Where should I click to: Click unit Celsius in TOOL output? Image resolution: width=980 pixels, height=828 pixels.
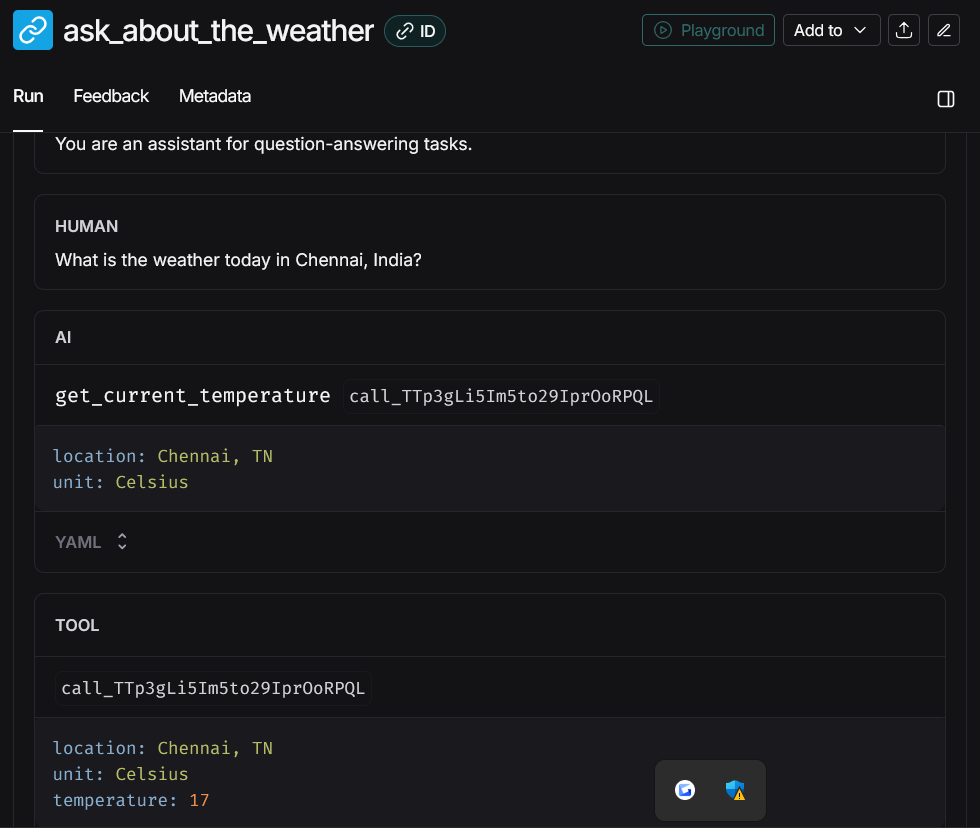(x=121, y=774)
